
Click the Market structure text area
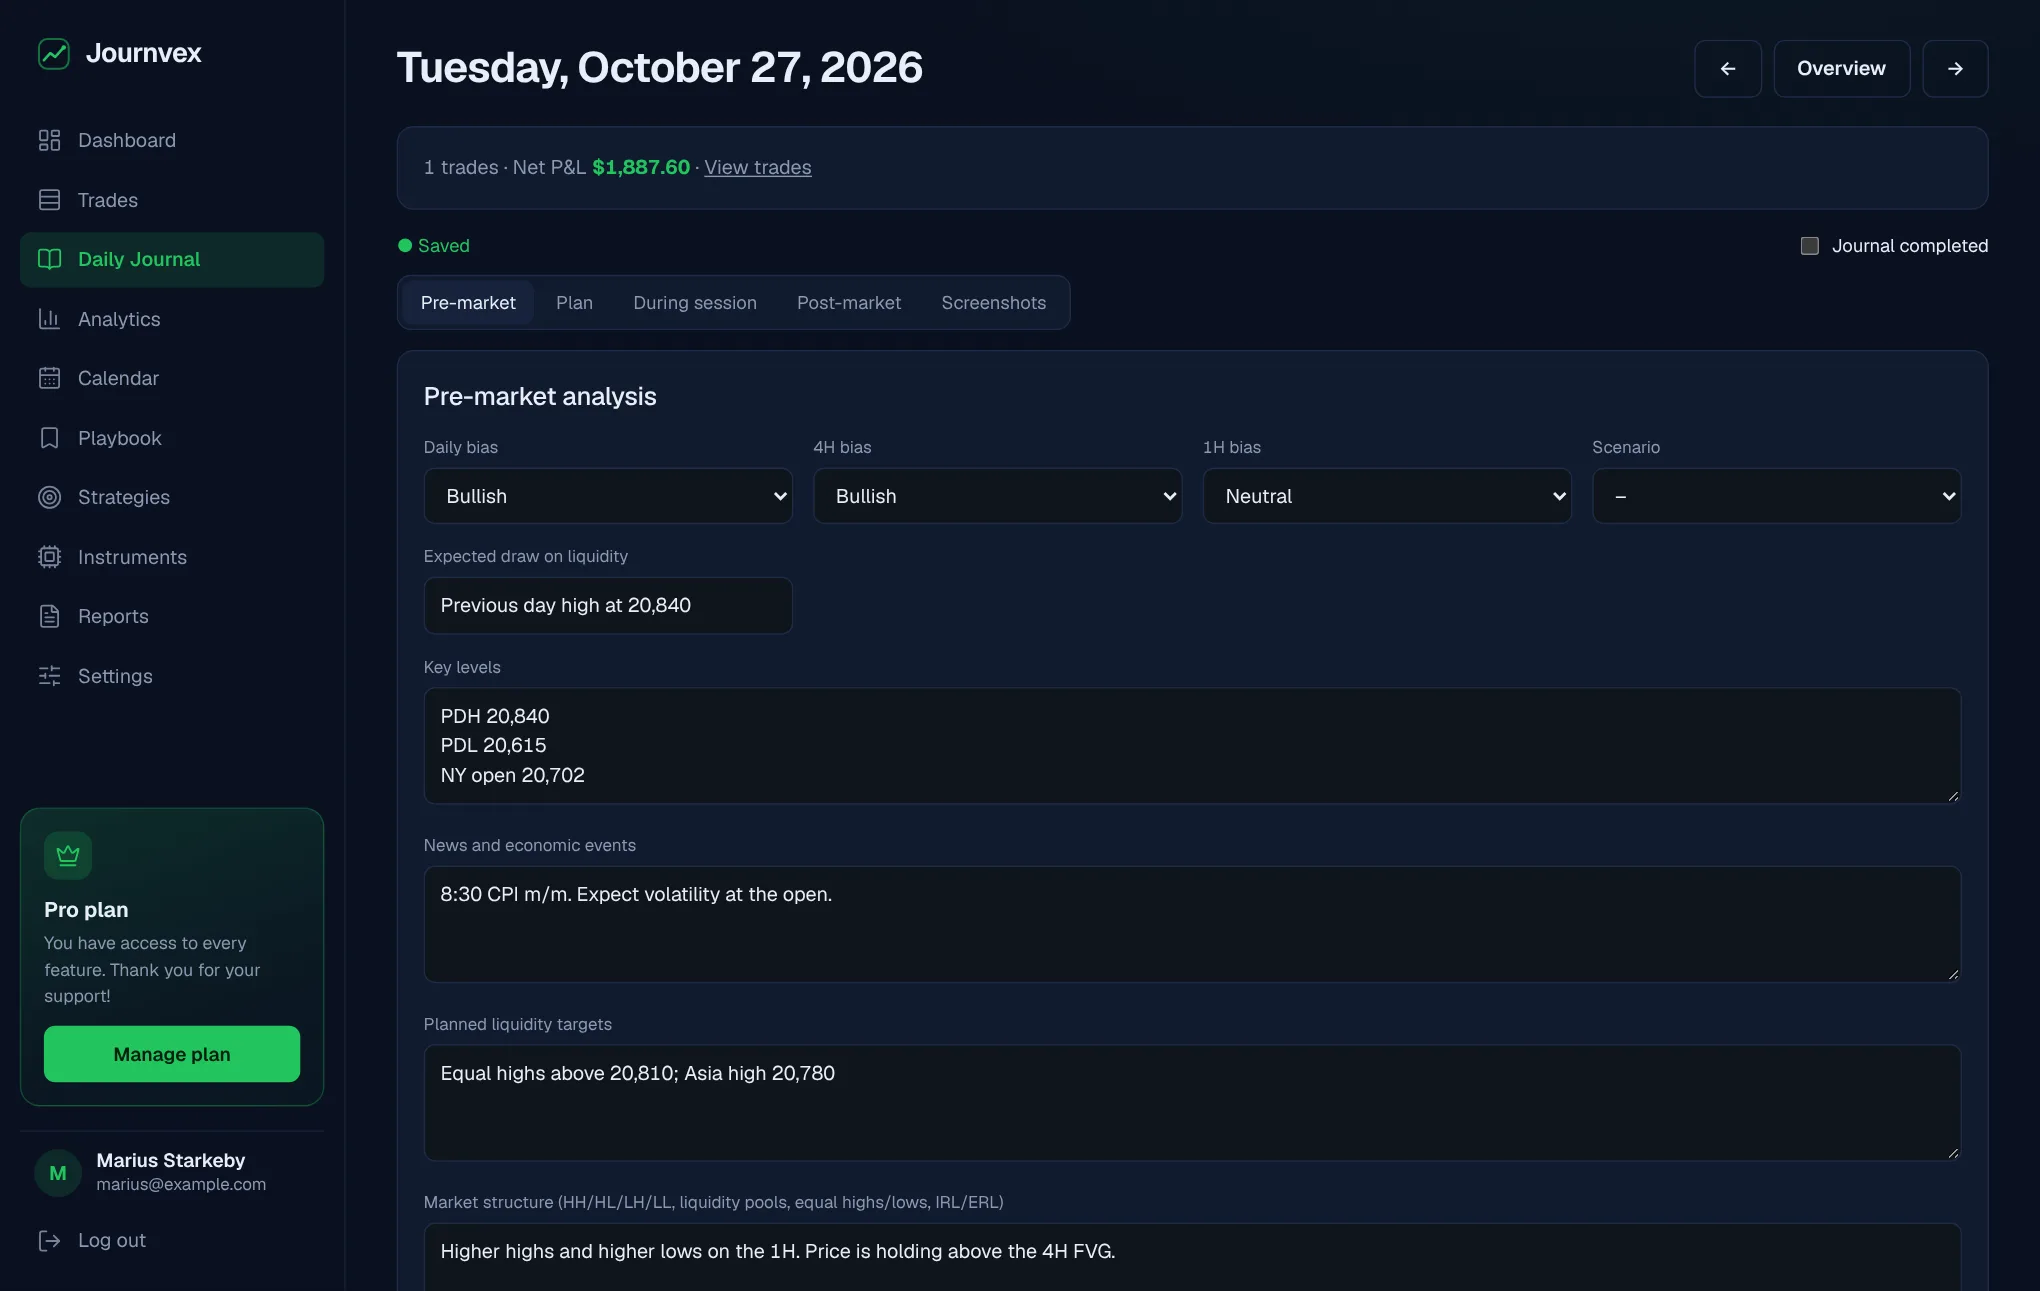1192,1257
